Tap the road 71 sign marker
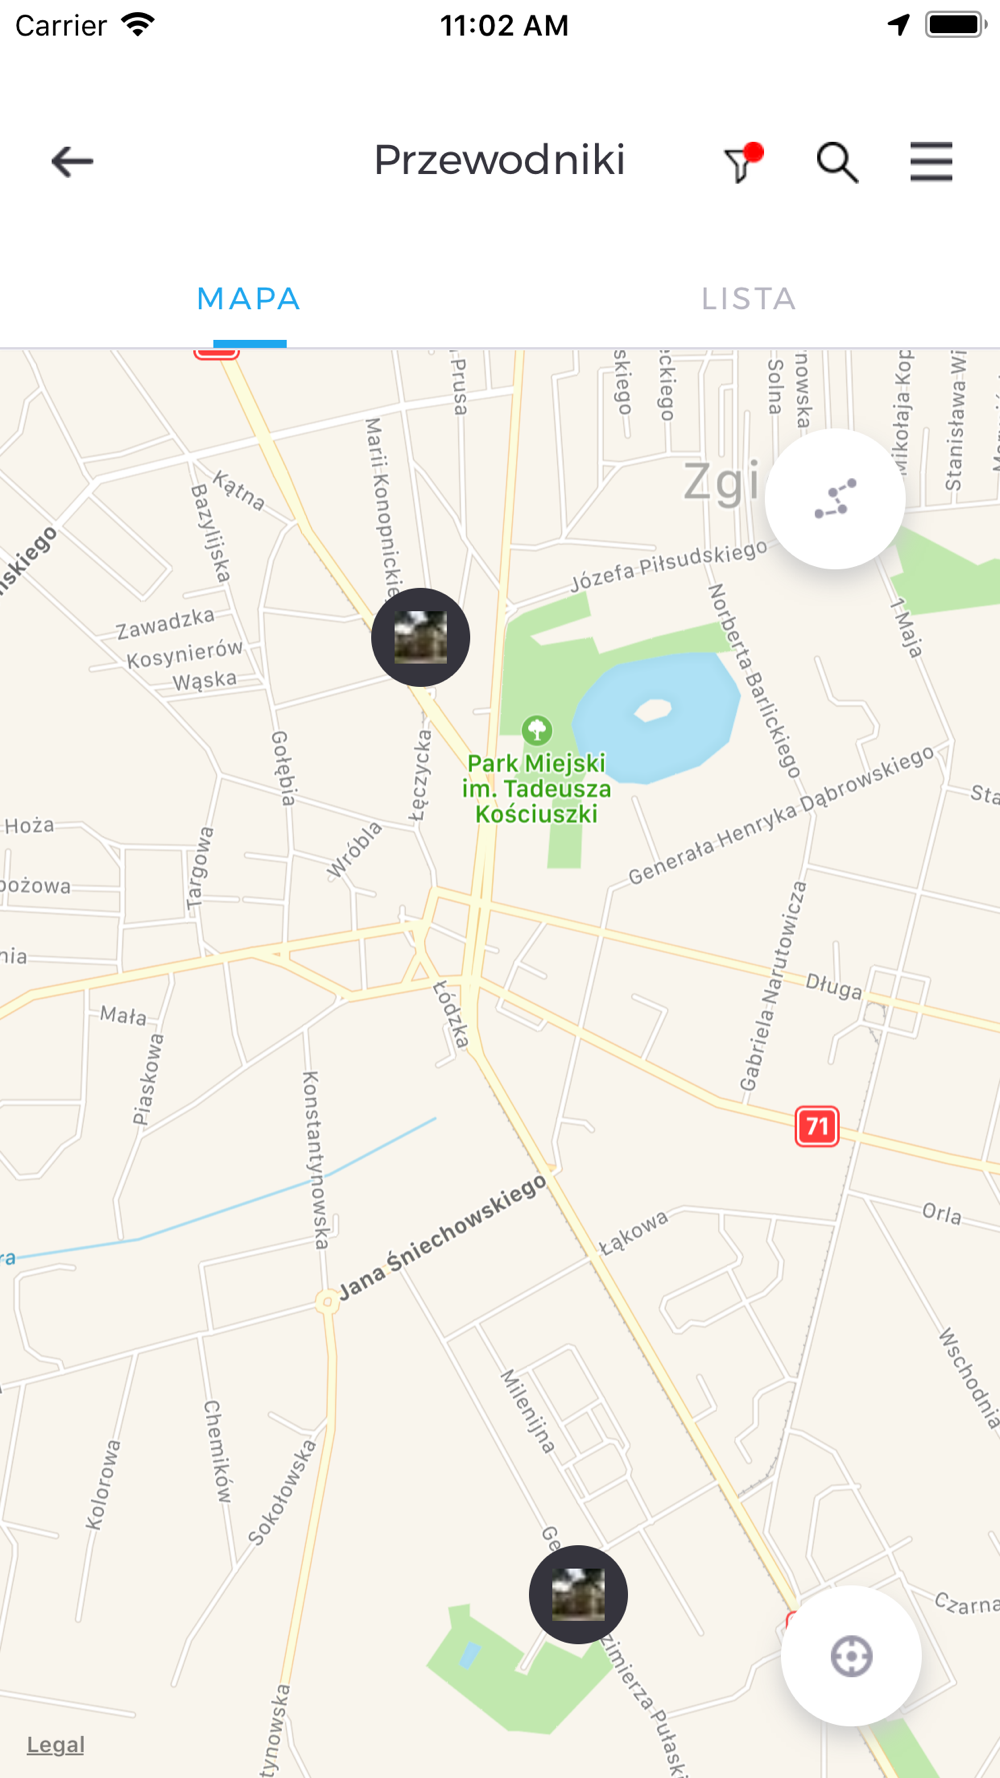This screenshot has width=1000, height=1778. (817, 1127)
